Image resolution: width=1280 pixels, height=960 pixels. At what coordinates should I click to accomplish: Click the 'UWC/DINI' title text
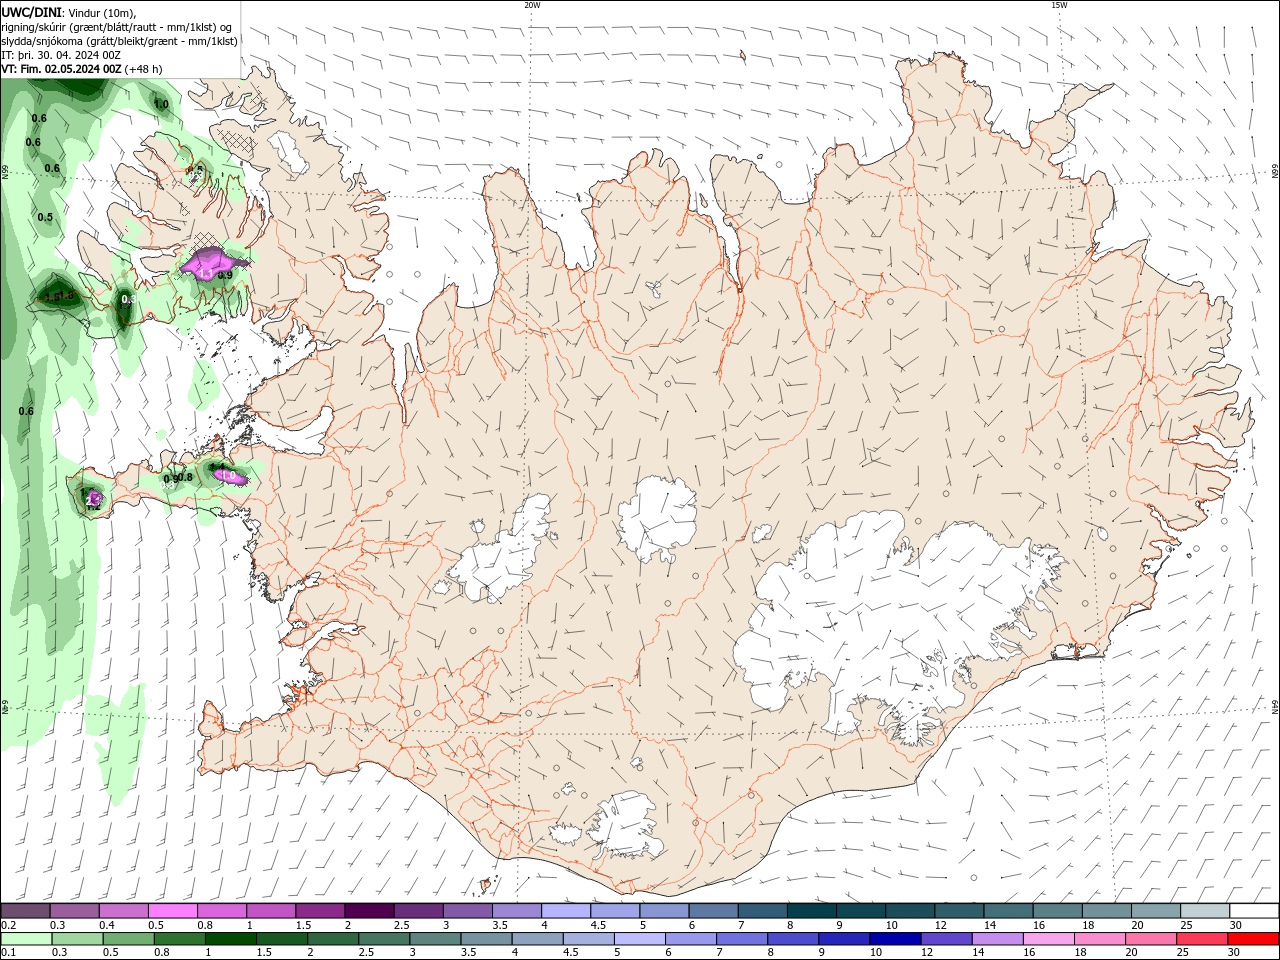(30, 11)
